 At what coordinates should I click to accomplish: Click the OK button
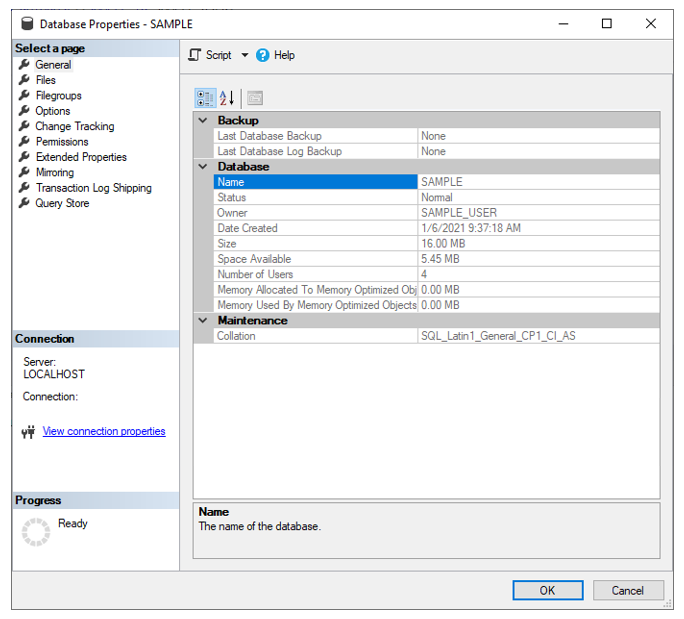(x=547, y=590)
